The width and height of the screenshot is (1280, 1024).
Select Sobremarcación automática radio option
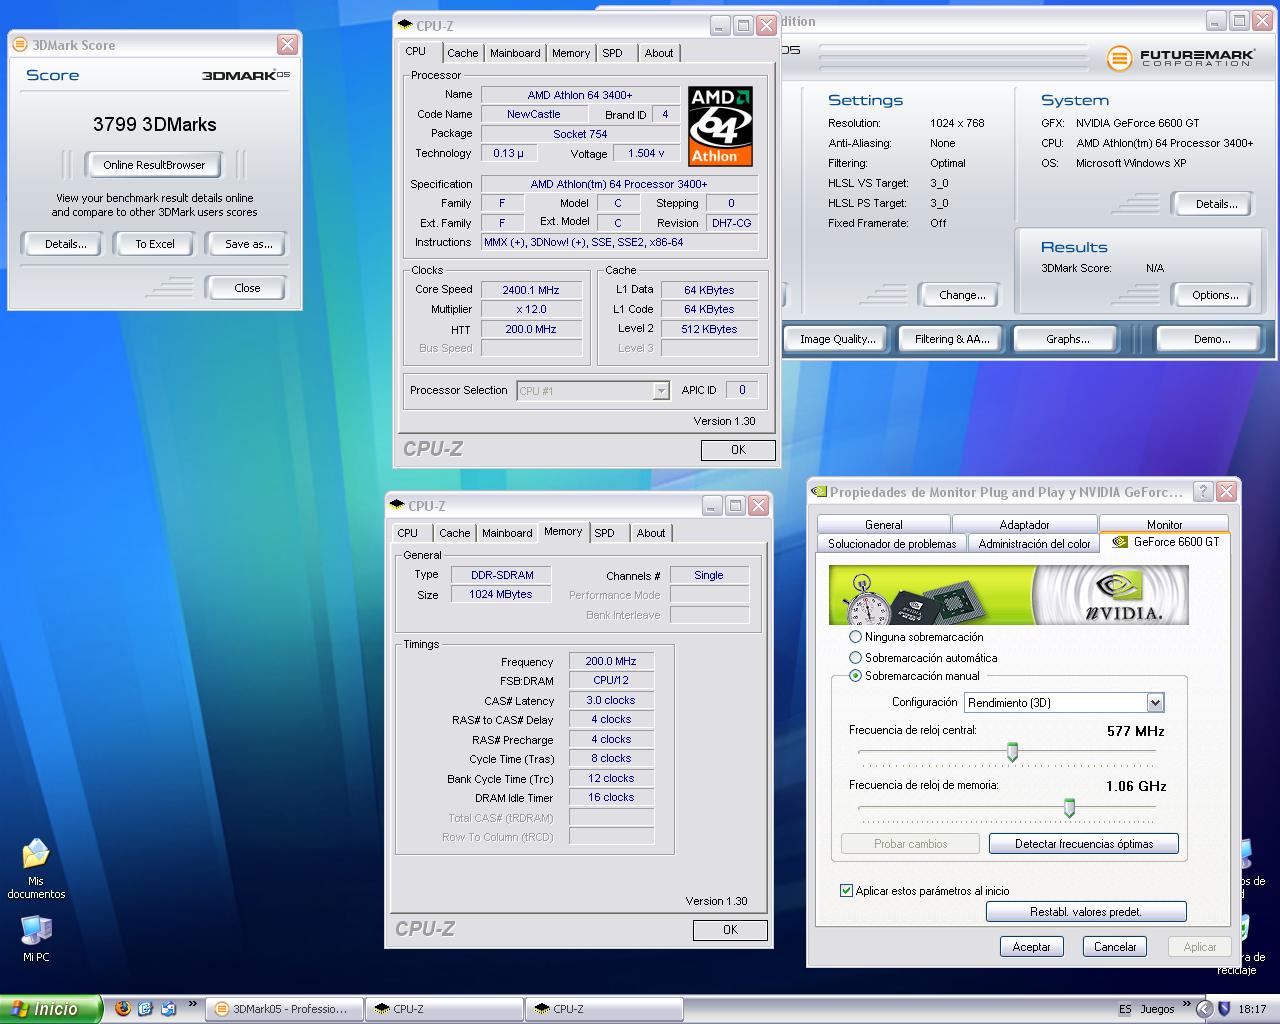click(x=855, y=658)
